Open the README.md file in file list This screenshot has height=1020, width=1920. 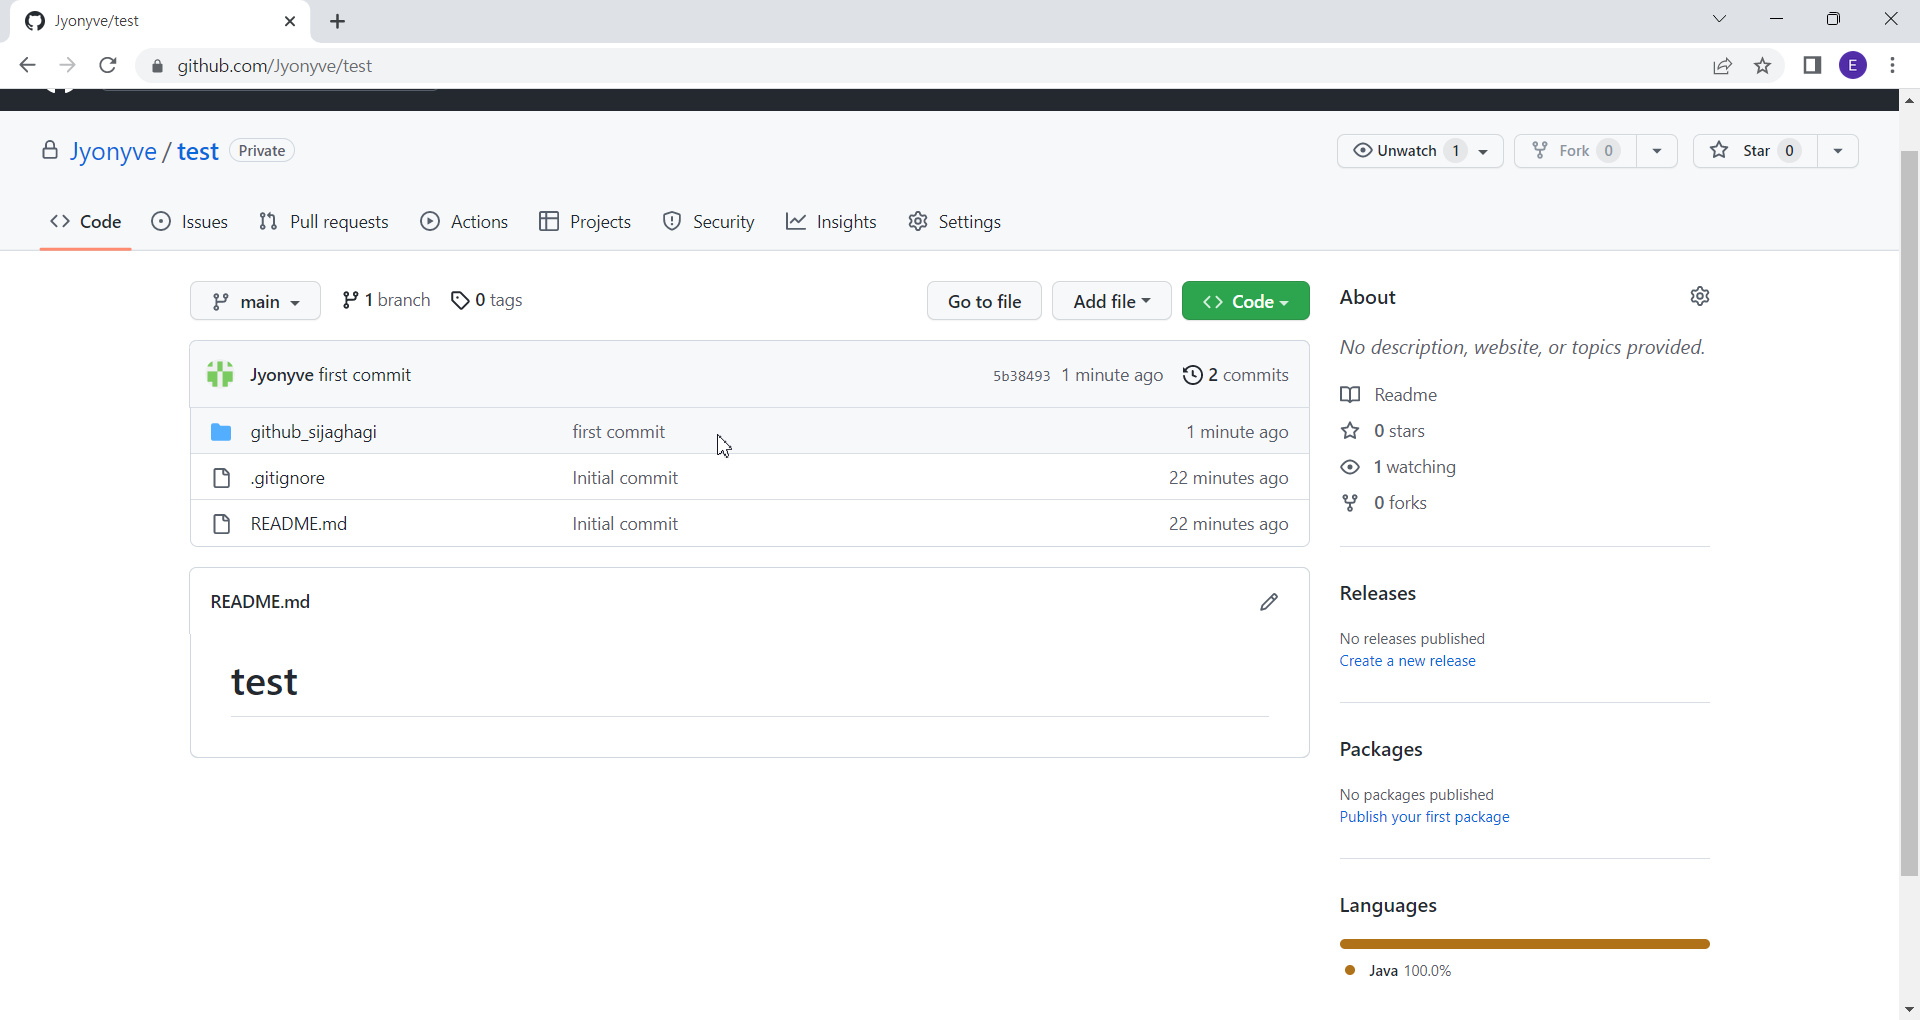pos(299,524)
